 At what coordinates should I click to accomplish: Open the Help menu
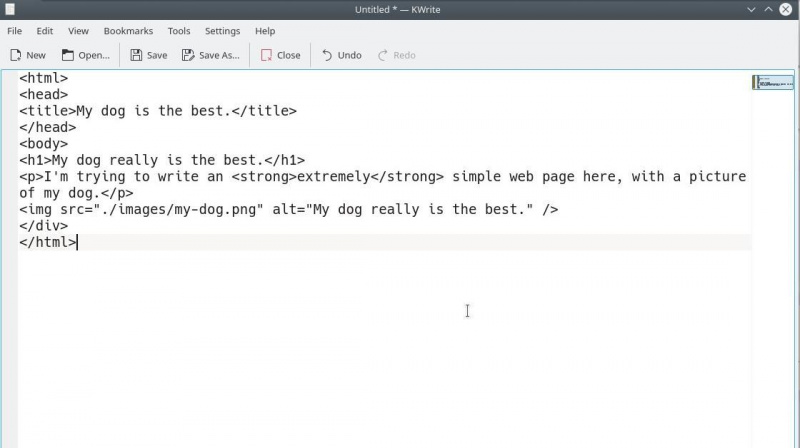click(x=265, y=31)
